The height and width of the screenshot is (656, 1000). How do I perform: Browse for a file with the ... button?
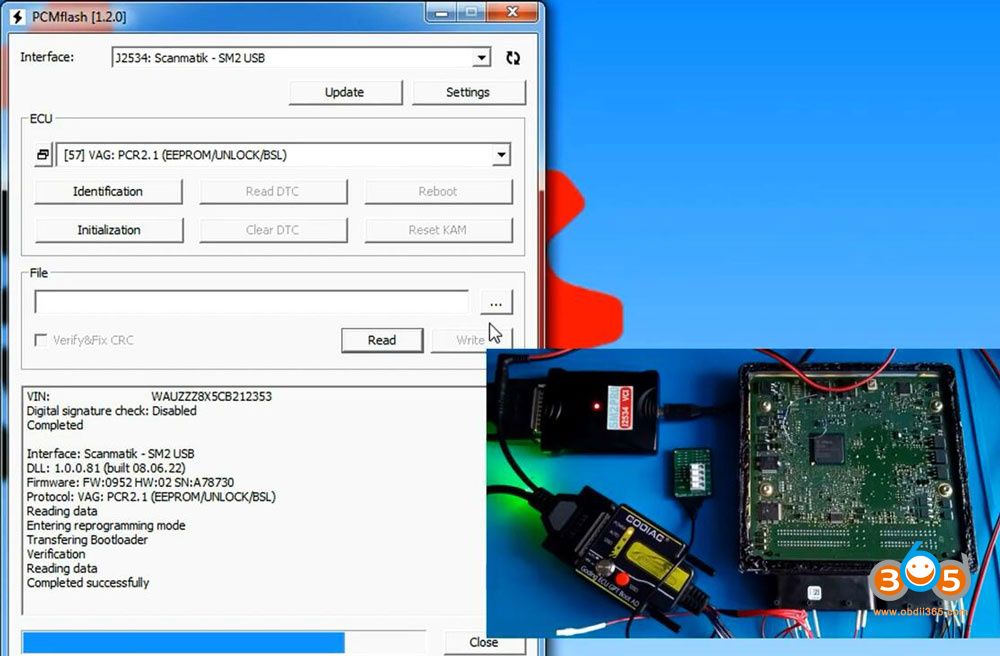point(496,302)
